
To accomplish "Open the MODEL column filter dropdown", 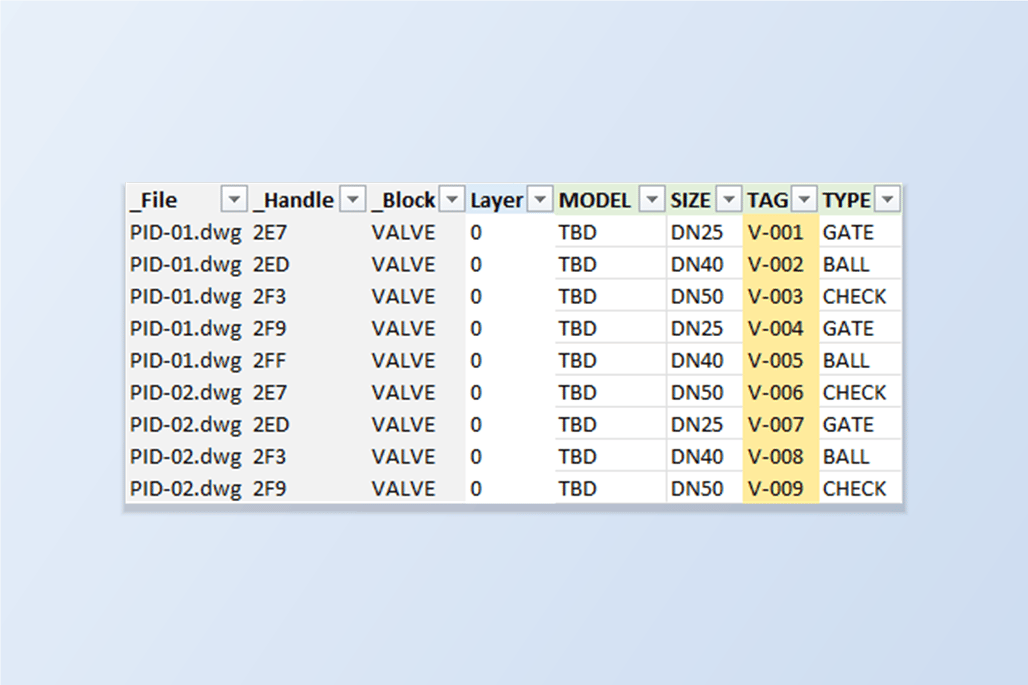I will click(x=652, y=199).
